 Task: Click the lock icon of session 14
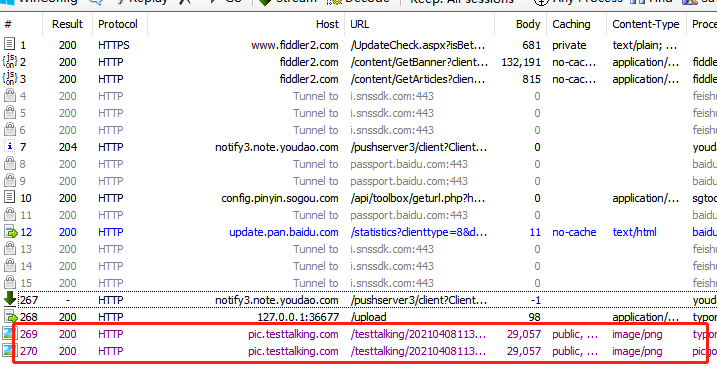tap(10, 265)
